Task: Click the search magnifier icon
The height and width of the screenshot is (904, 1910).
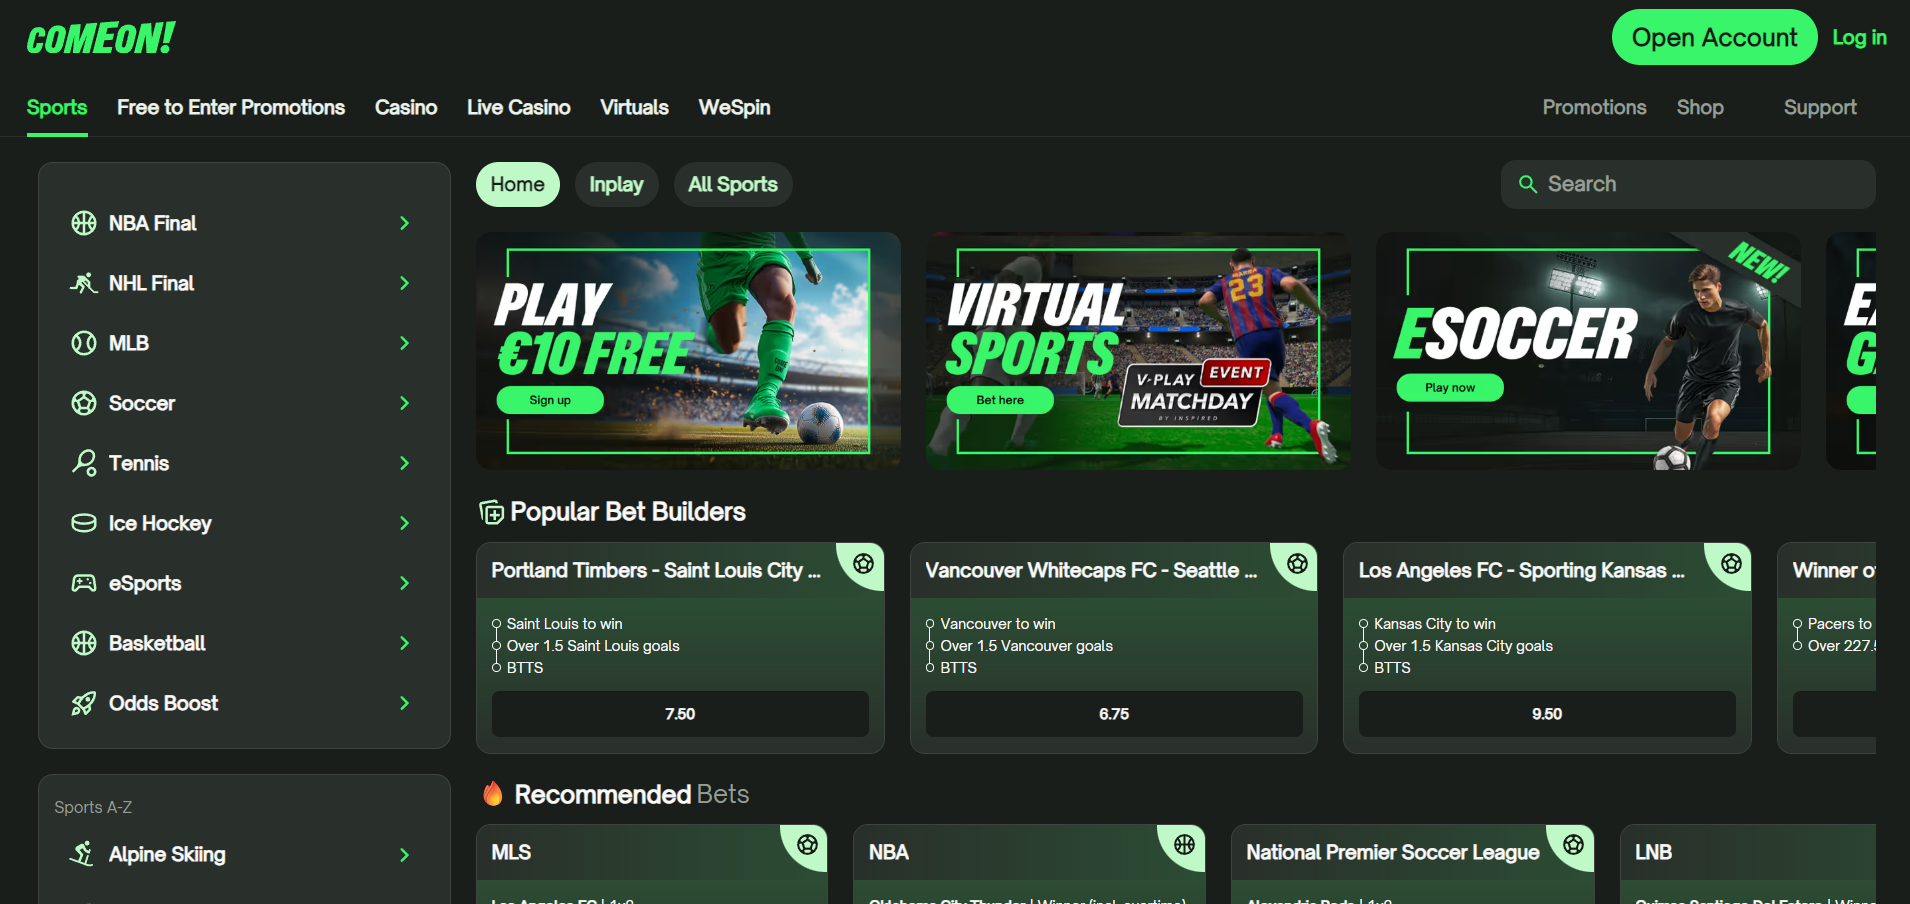Action: click(1528, 184)
